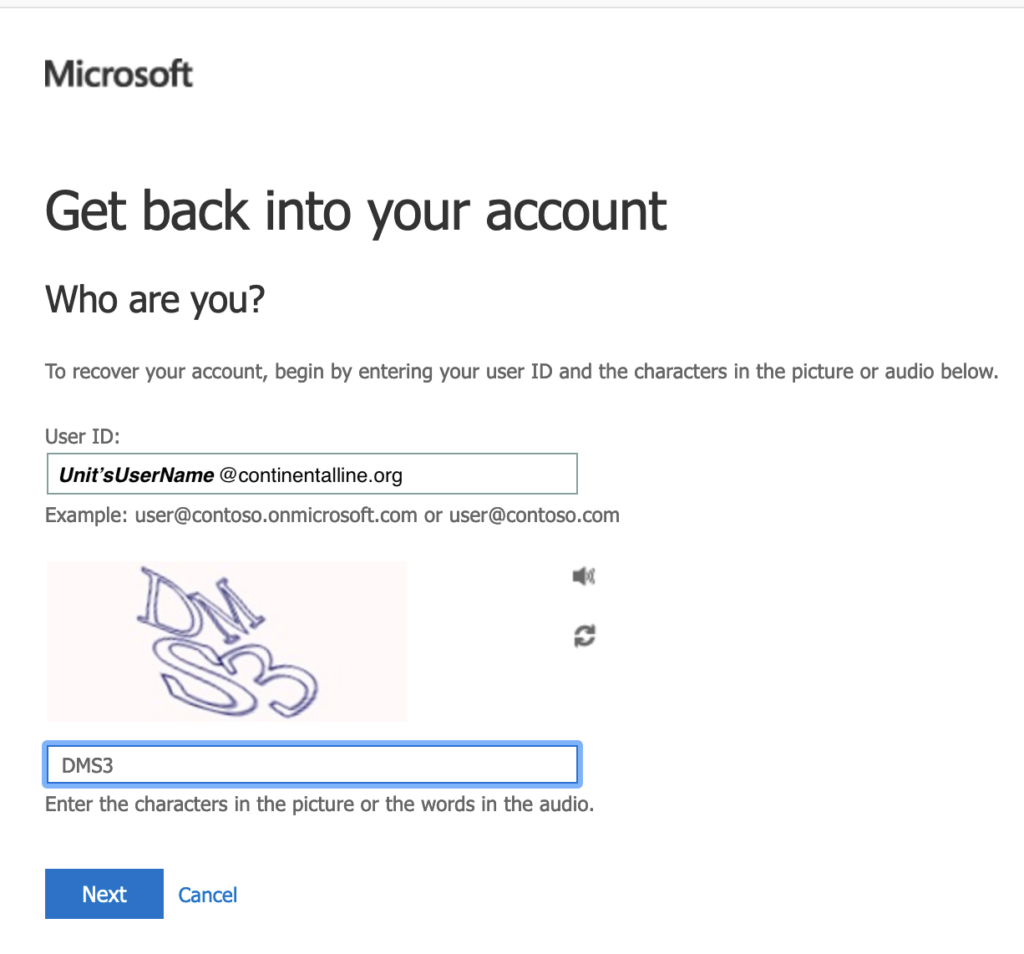Focus the picture characters input field
This screenshot has width=1024, height=954.
pyautogui.click(x=312, y=765)
